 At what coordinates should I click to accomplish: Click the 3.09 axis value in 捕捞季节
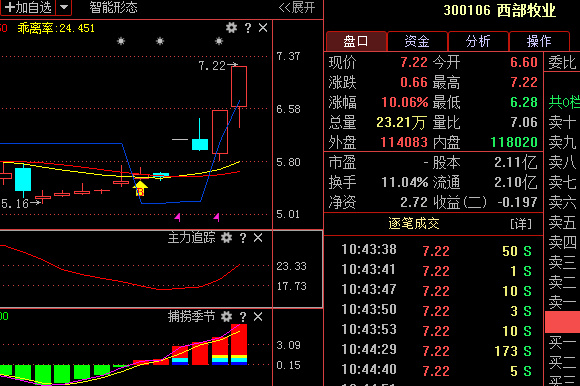288,345
